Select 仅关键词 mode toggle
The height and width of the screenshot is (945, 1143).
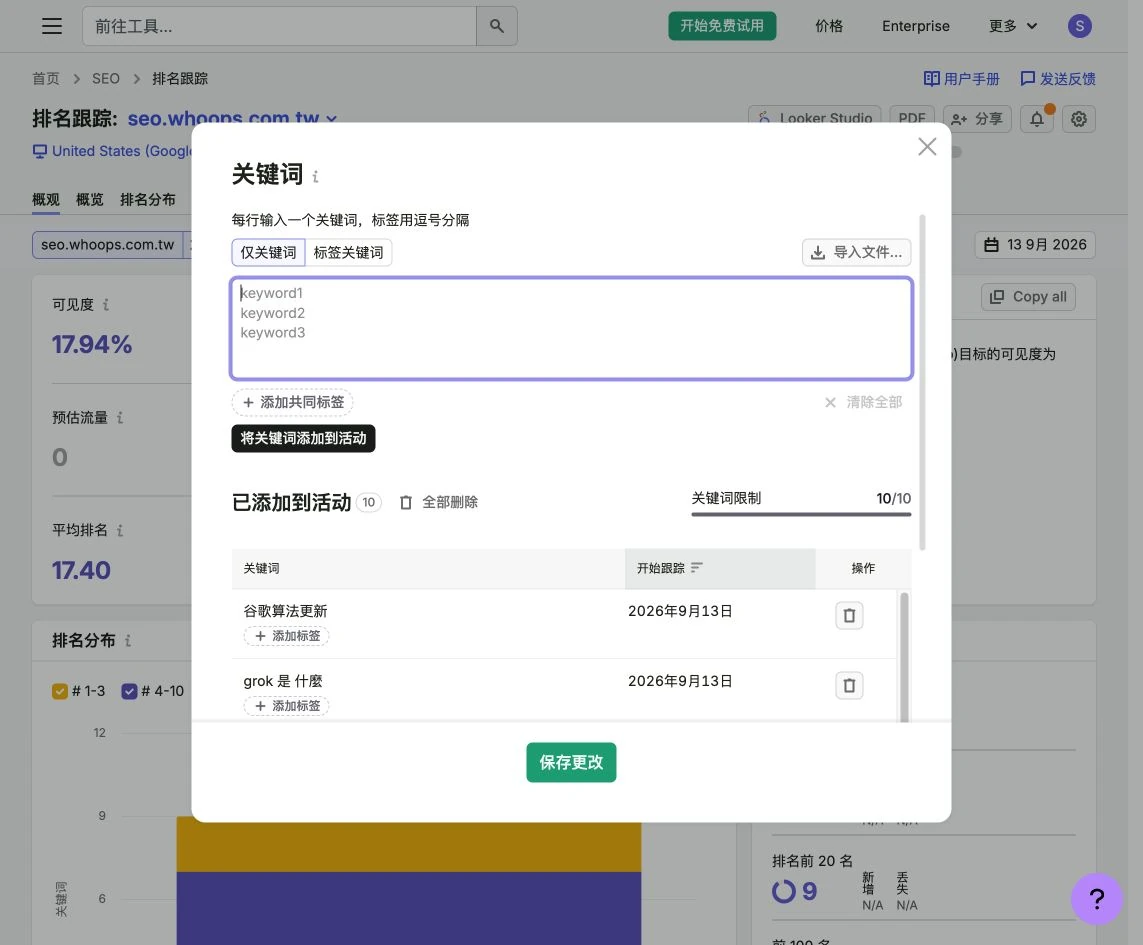[268, 252]
